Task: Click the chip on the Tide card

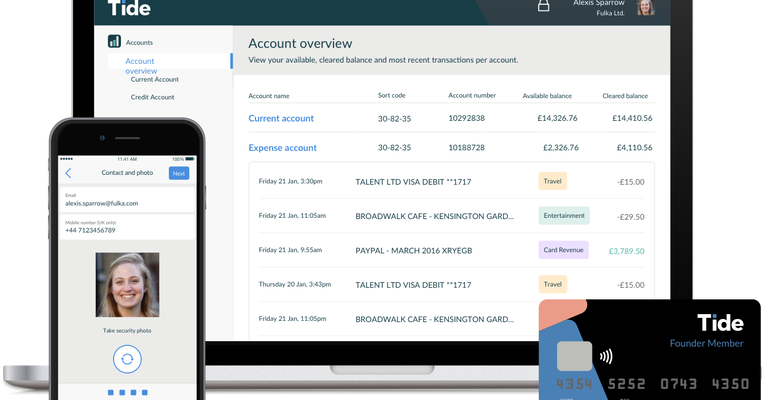Action: click(x=574, y=356)
